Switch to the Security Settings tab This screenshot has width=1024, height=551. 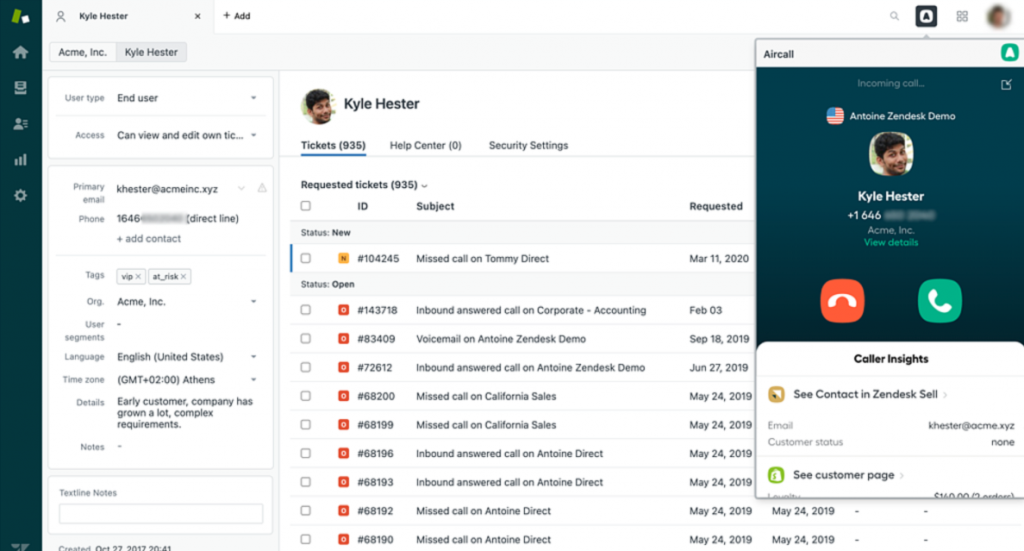point(528,146)
